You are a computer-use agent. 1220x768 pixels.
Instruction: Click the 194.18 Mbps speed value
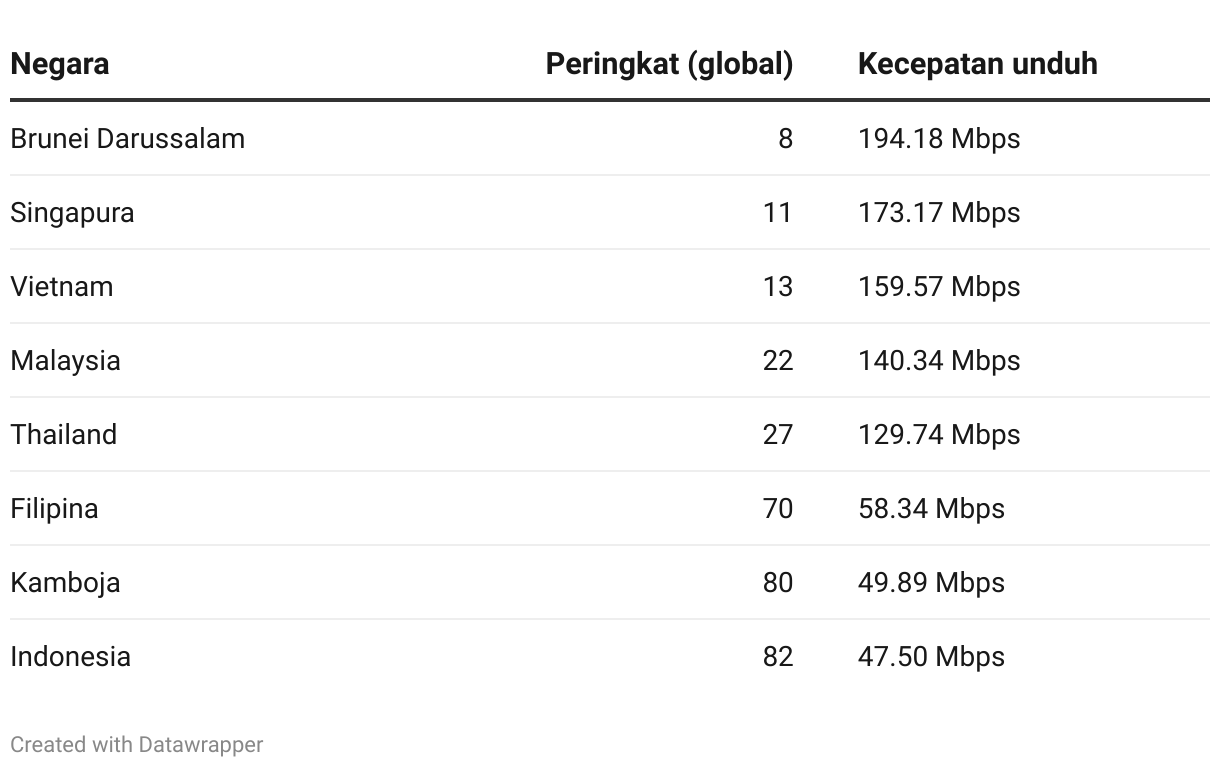coord(939,138)
